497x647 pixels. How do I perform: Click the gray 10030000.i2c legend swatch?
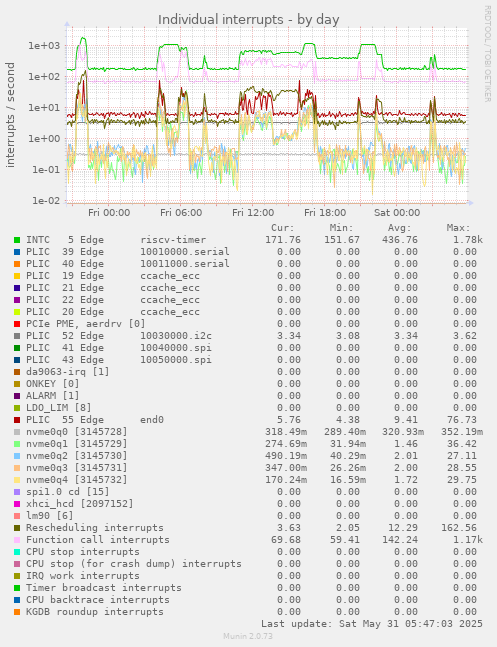[17, 336]
